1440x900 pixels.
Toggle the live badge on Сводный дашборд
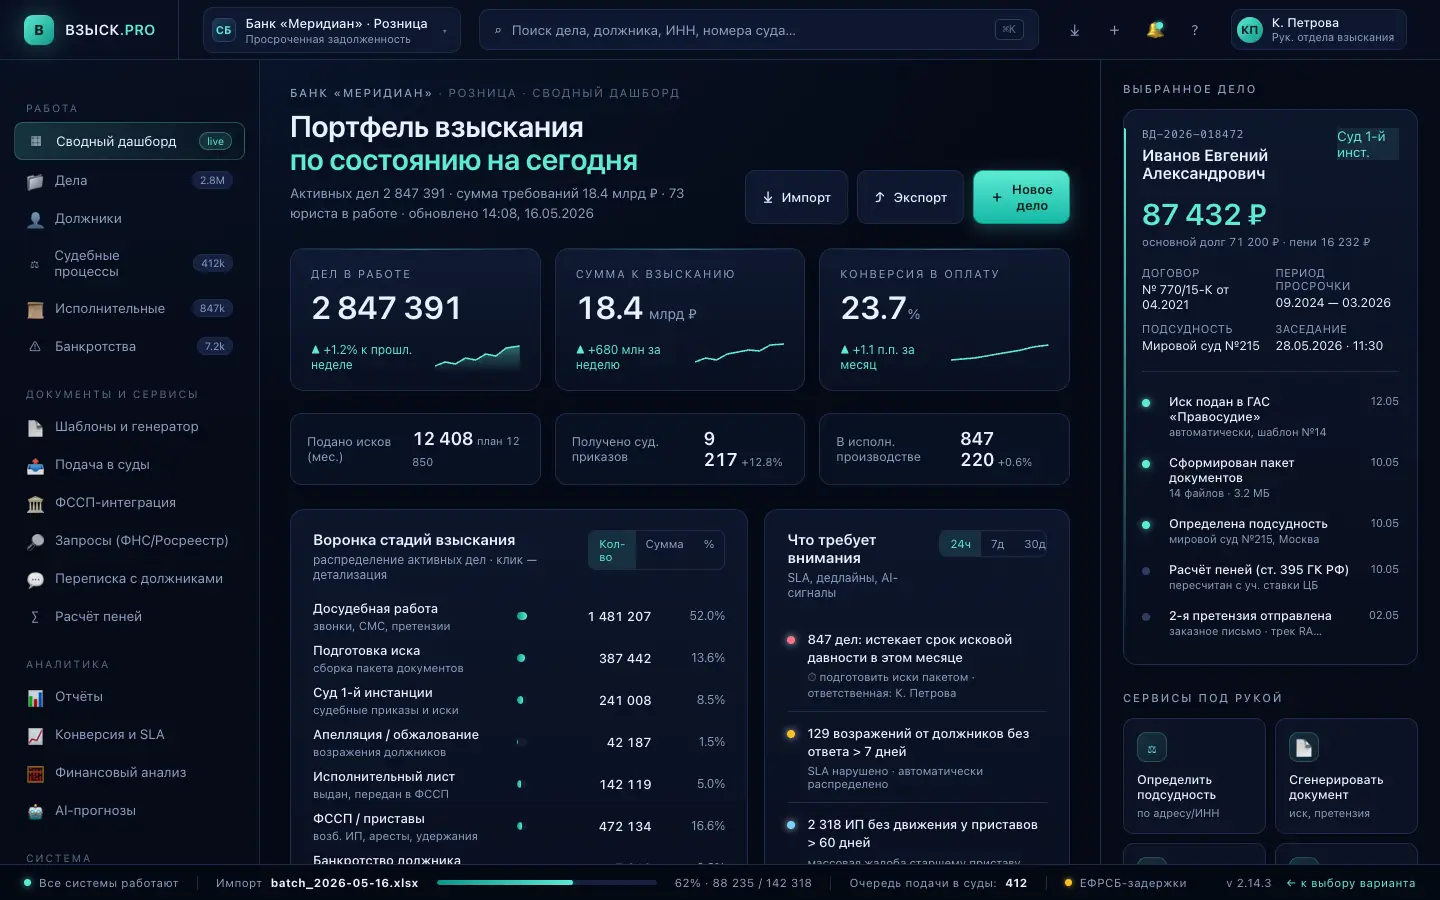pos(215,142)
